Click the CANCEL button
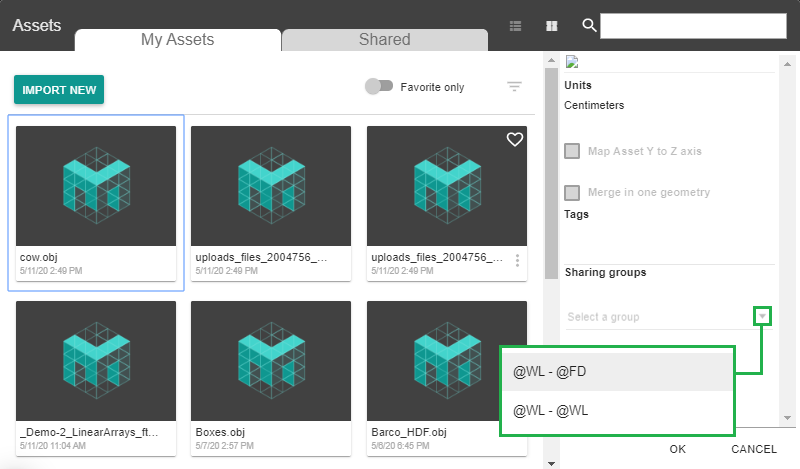 [754, 449]
